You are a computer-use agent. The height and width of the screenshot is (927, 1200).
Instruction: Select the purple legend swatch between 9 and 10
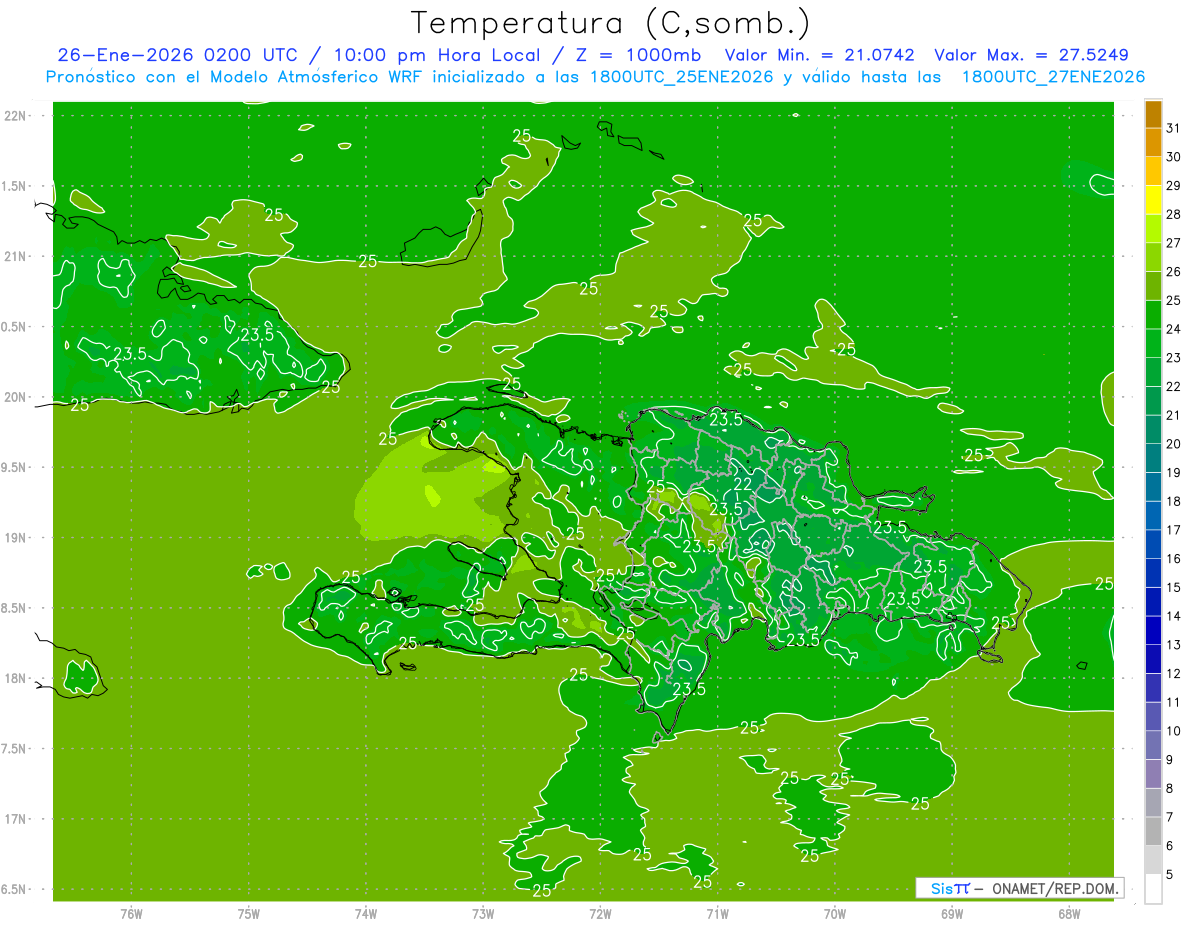point(1153,745)
